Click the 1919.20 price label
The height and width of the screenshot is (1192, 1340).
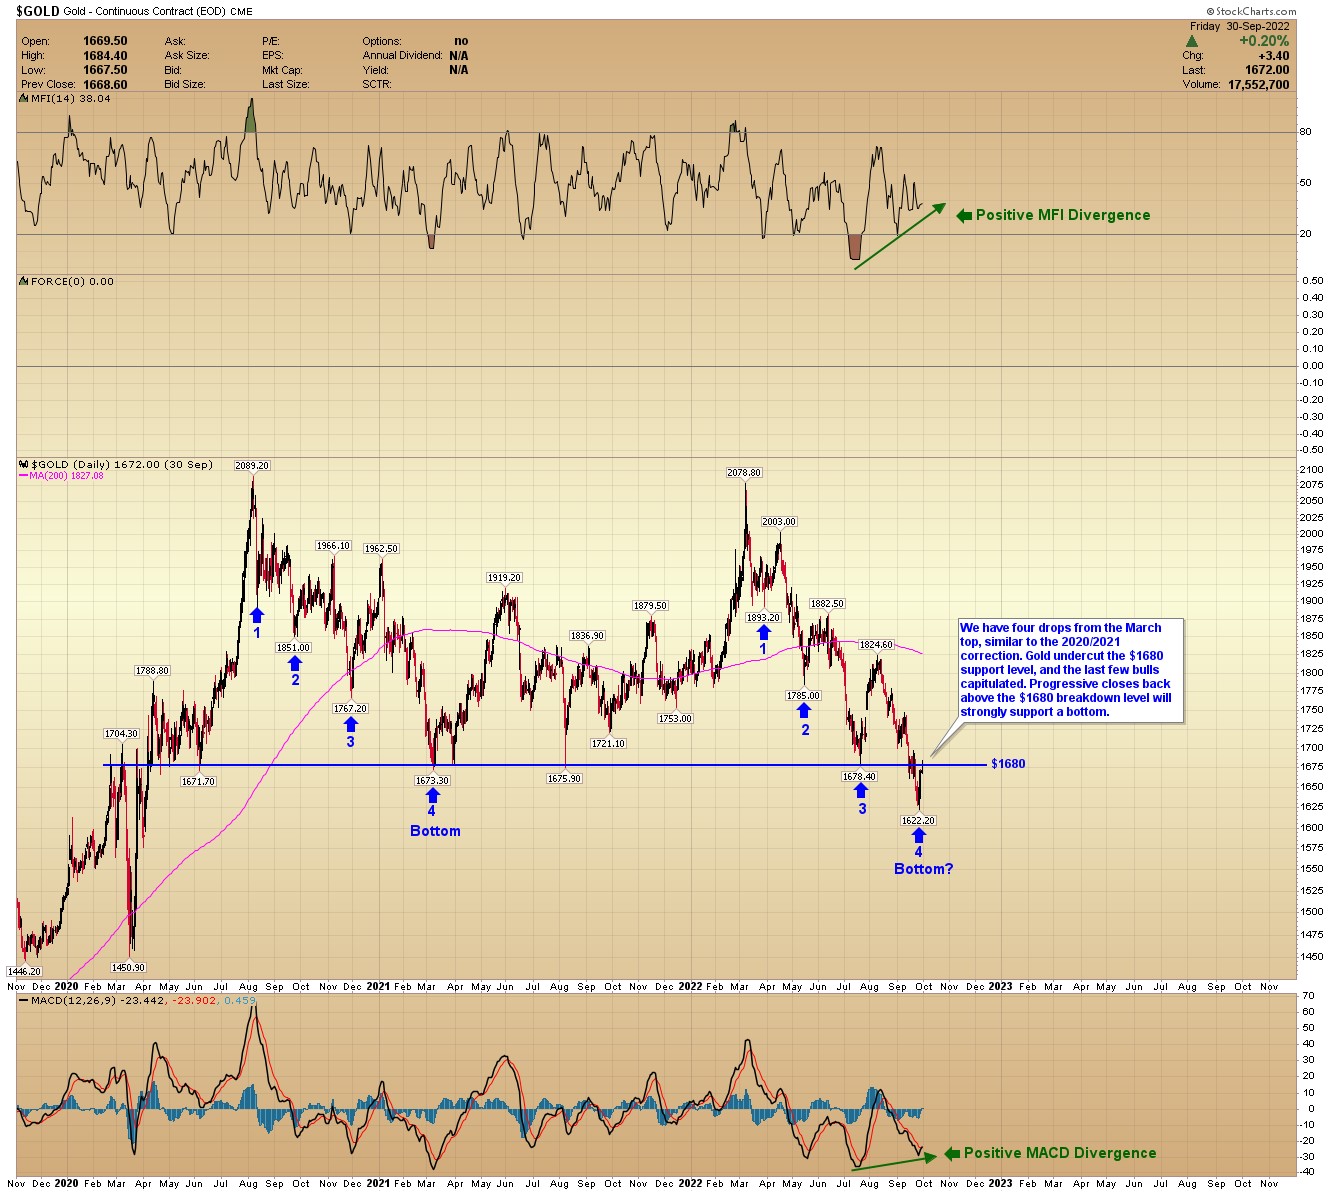point(504,577)
